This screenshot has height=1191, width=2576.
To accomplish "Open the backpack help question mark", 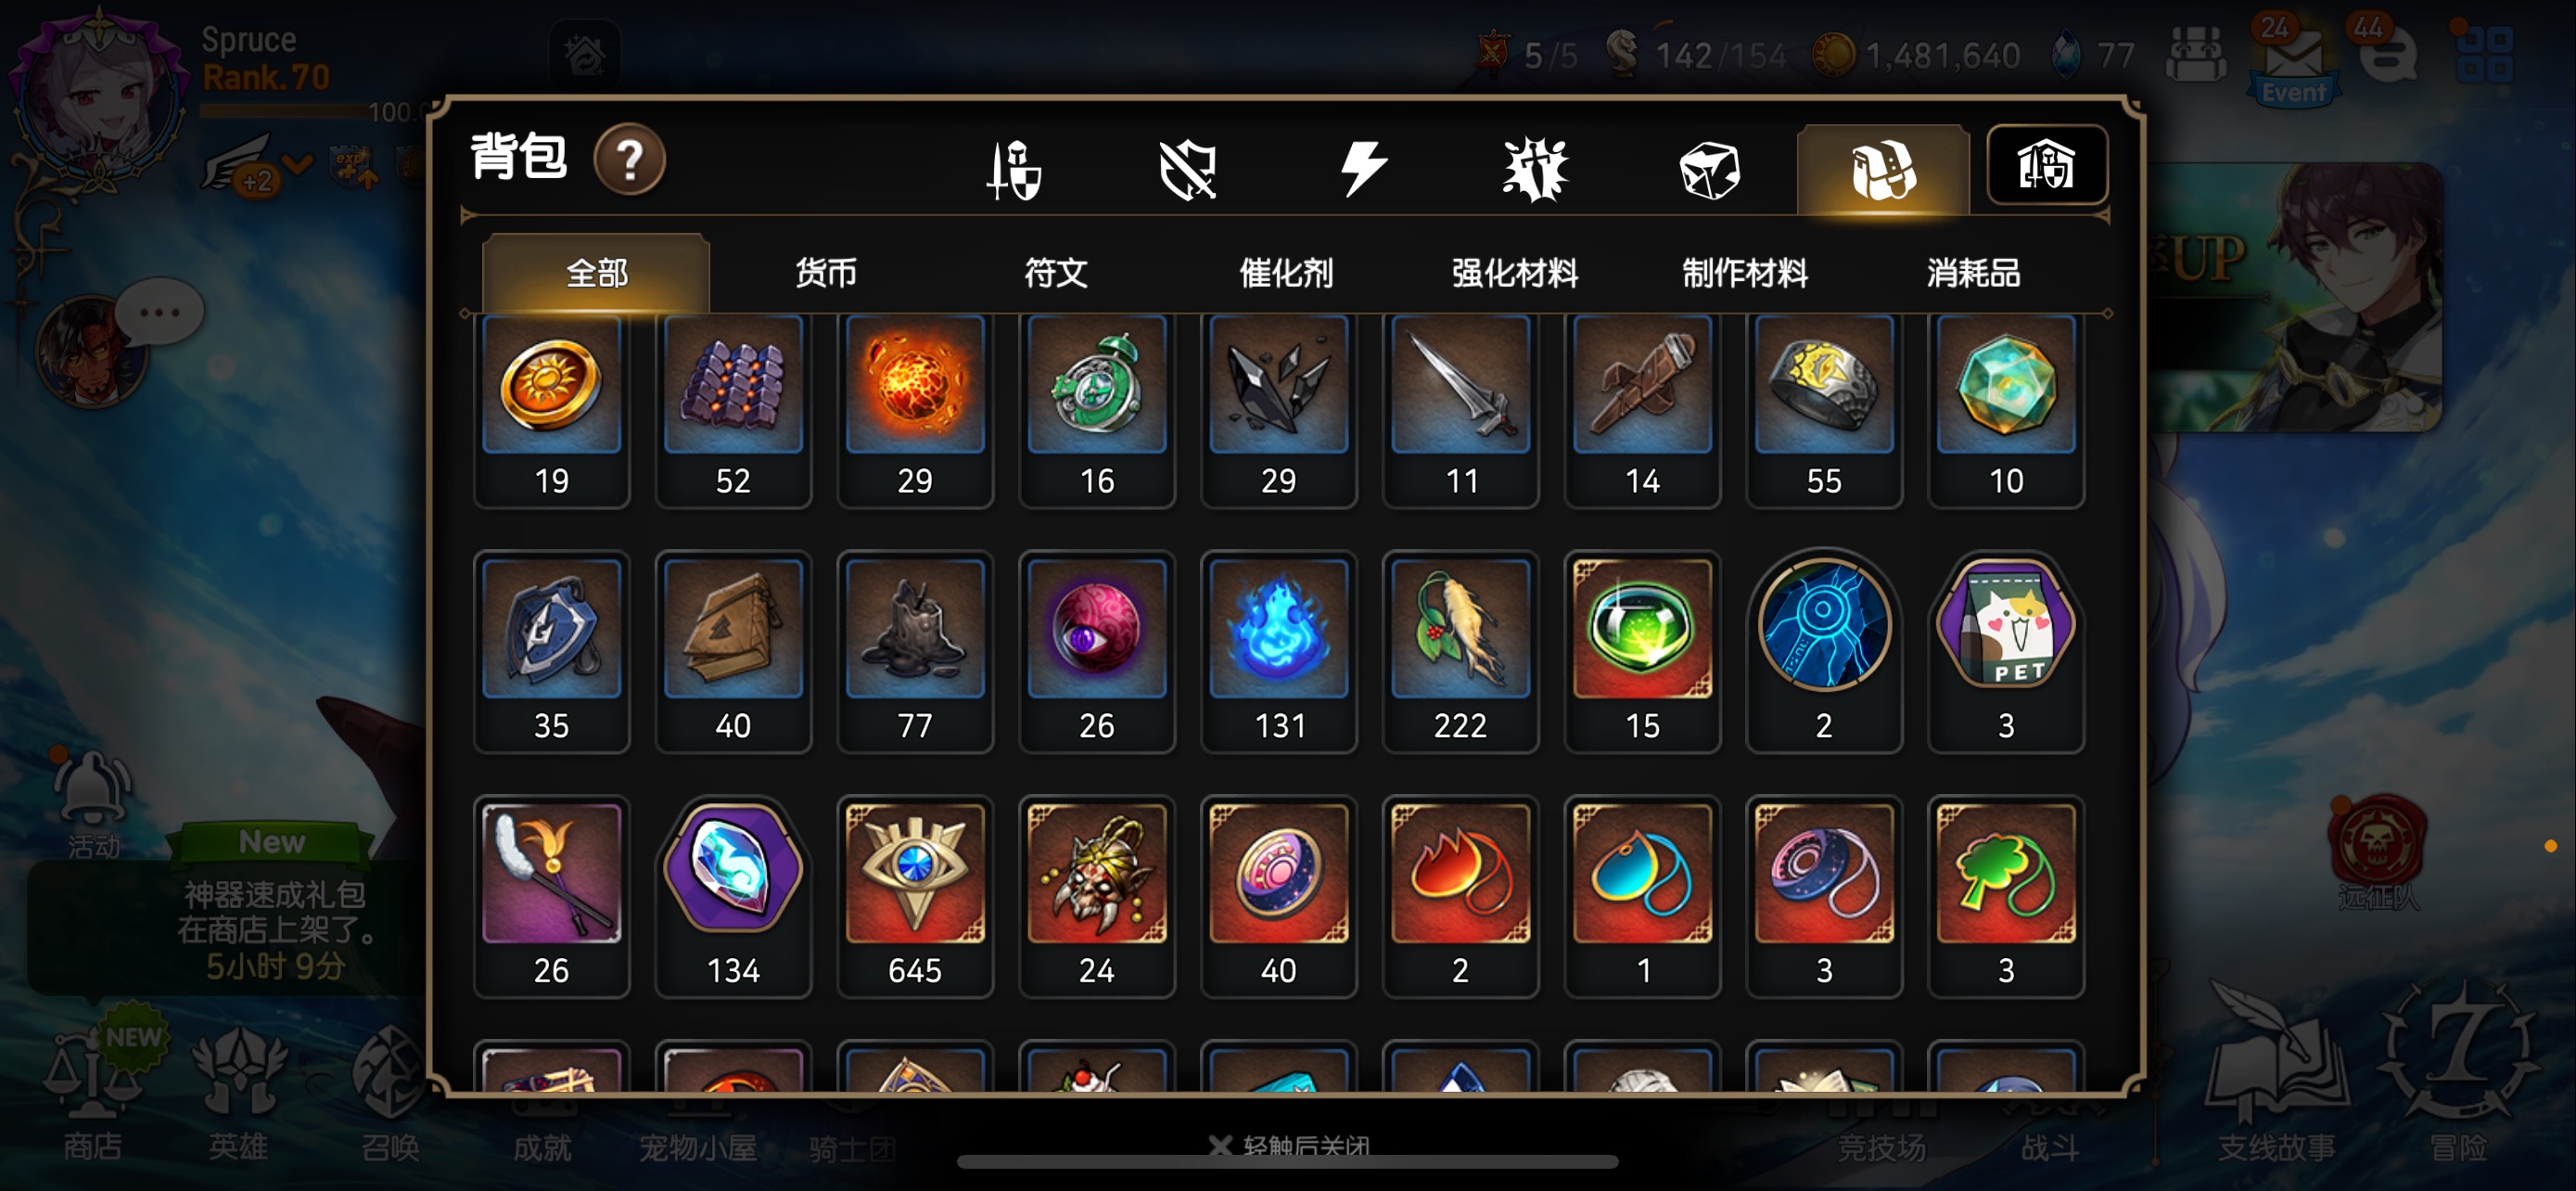I will [629, 159].
